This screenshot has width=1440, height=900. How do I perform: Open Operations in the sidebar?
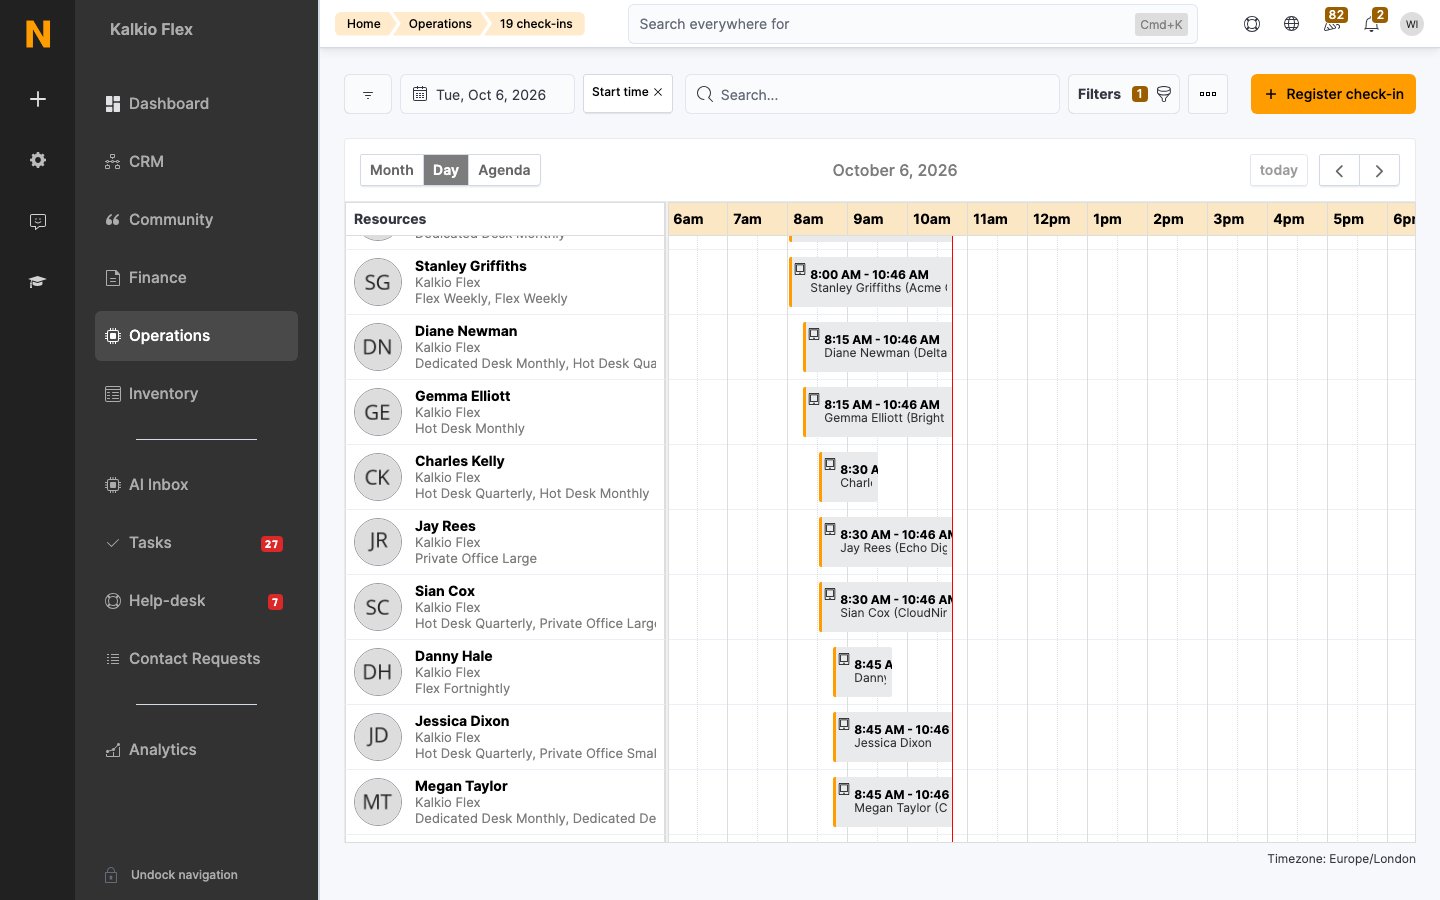pyautogui.click(x=196, y=336)
